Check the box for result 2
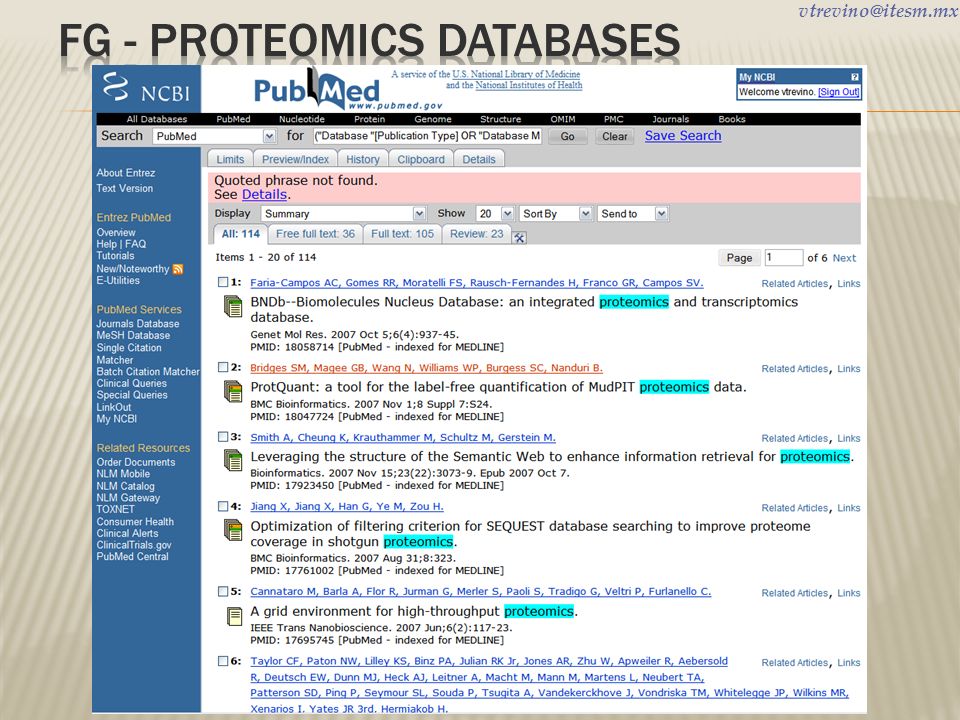This screenshot has width=960, height=720. 223,367
